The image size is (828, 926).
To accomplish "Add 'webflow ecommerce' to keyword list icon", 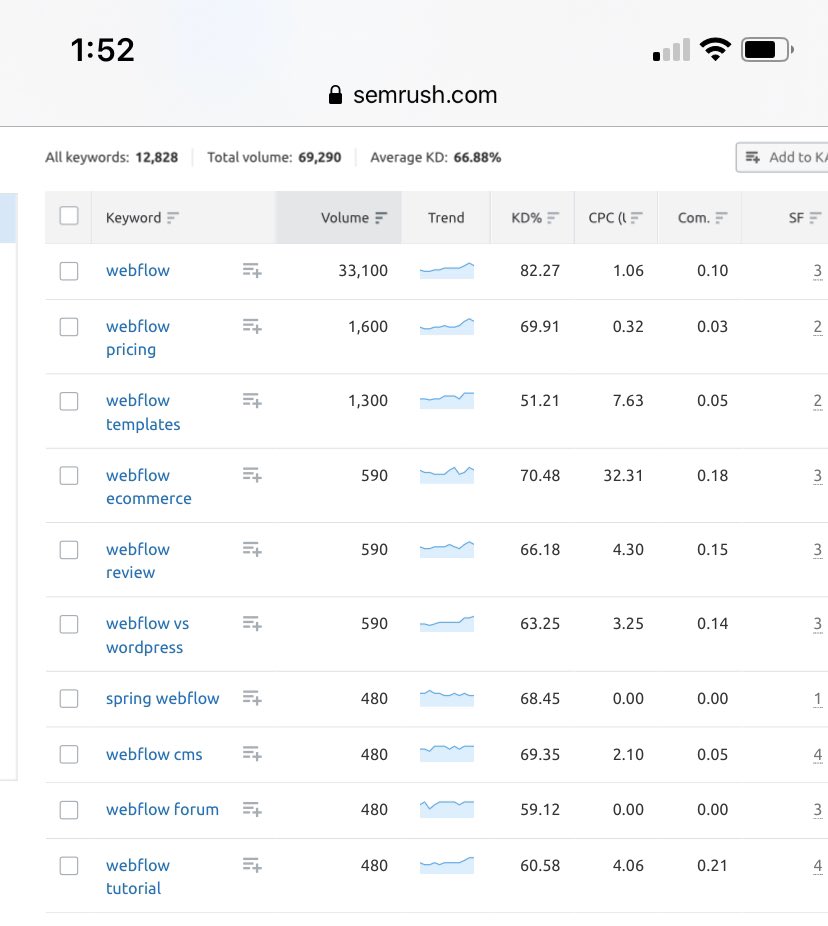I will (x=252, y=475).
